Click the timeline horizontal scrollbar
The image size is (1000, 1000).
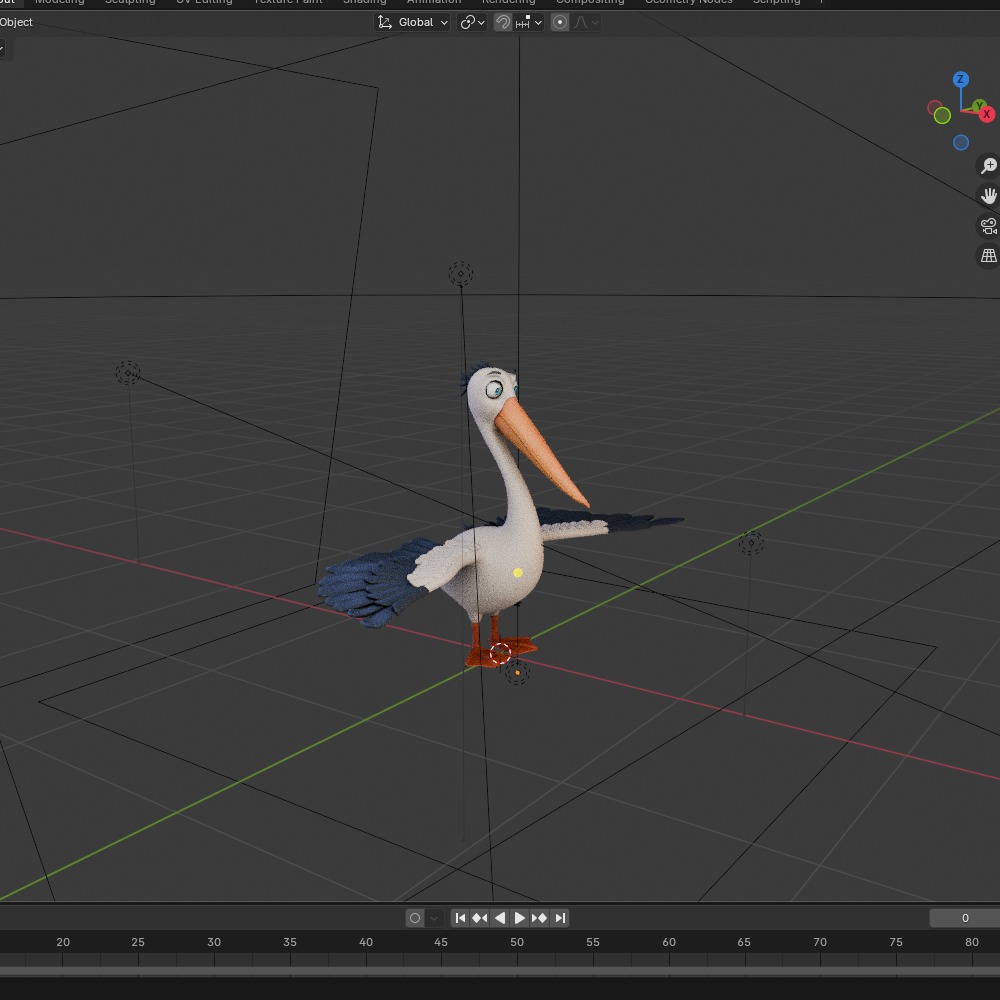[500, 971]
